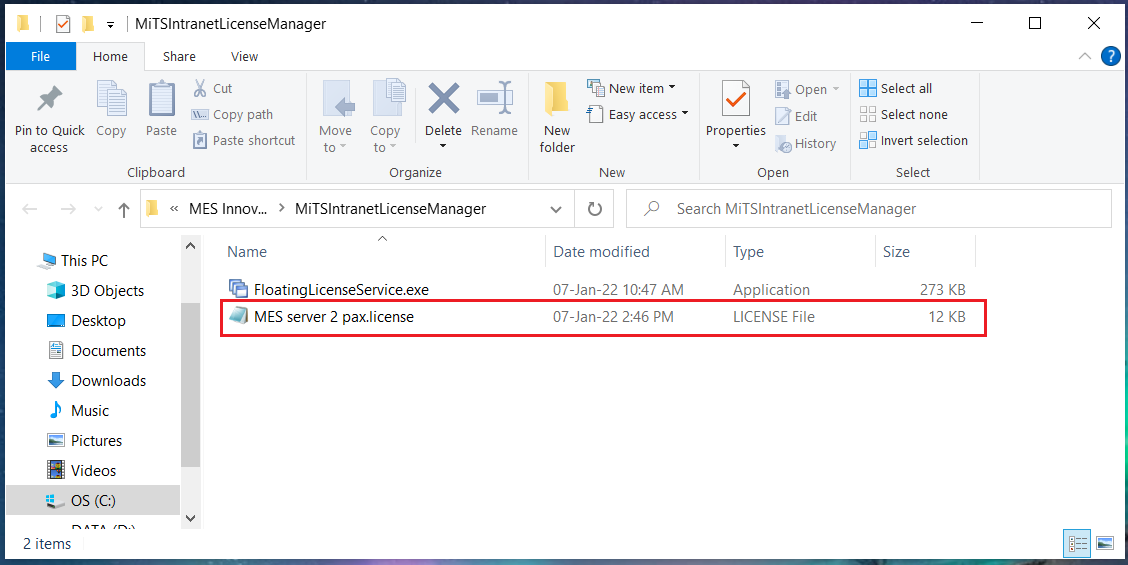Go Up one folder level
Image resolution: width=1128 pixels, height=565 pixels.
pyautogui.click(x=124, y=209)
